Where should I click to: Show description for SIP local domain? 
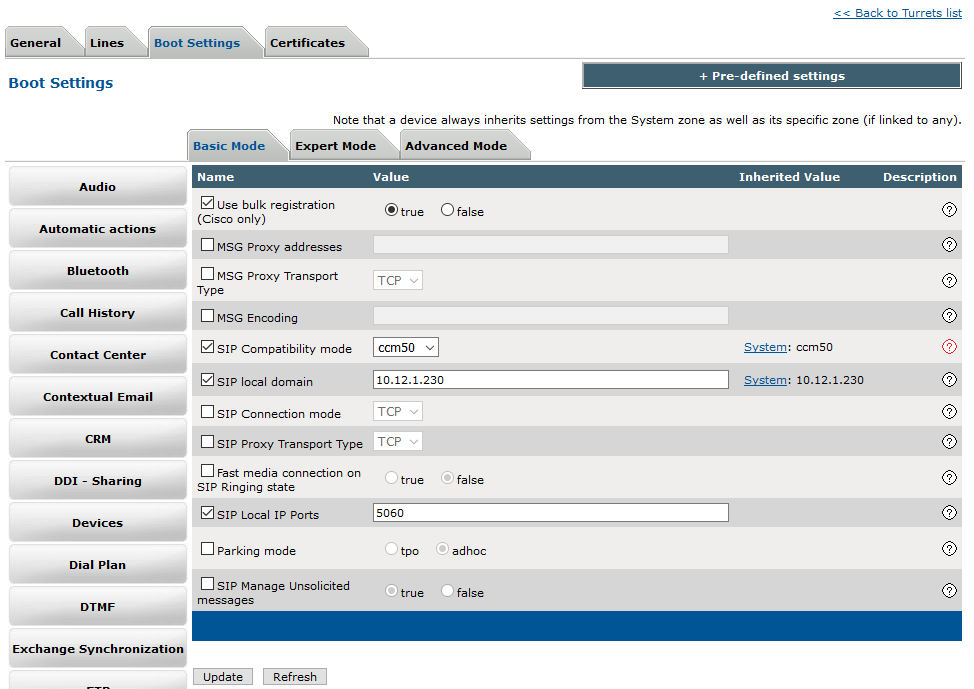click(x=949, y=380)
